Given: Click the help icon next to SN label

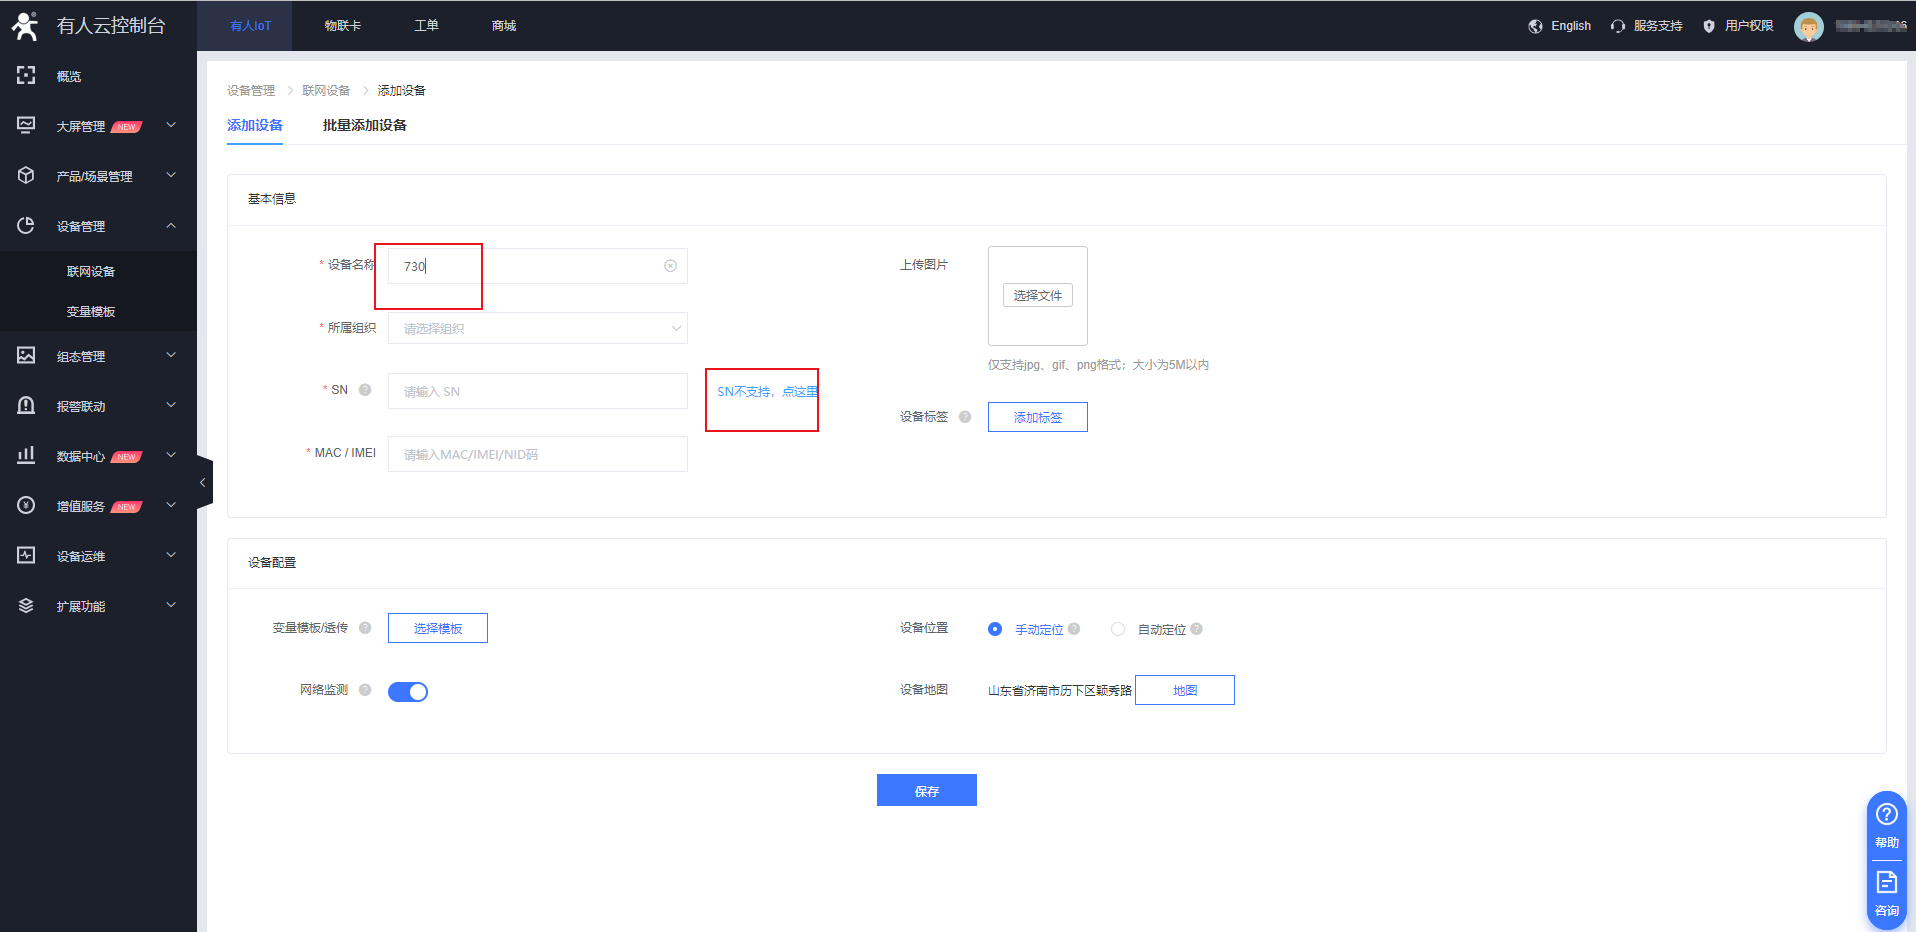Looking at the screenshot, I should tap(365, 390).
